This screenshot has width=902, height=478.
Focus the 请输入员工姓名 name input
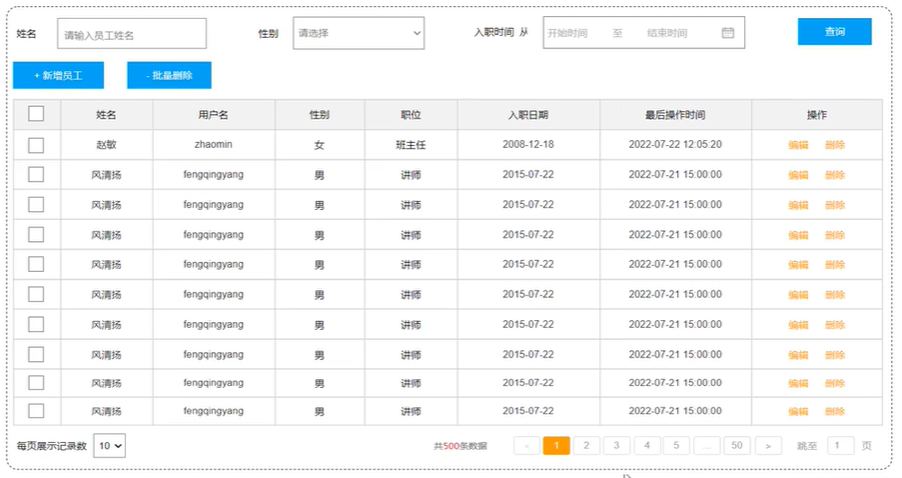132,33
